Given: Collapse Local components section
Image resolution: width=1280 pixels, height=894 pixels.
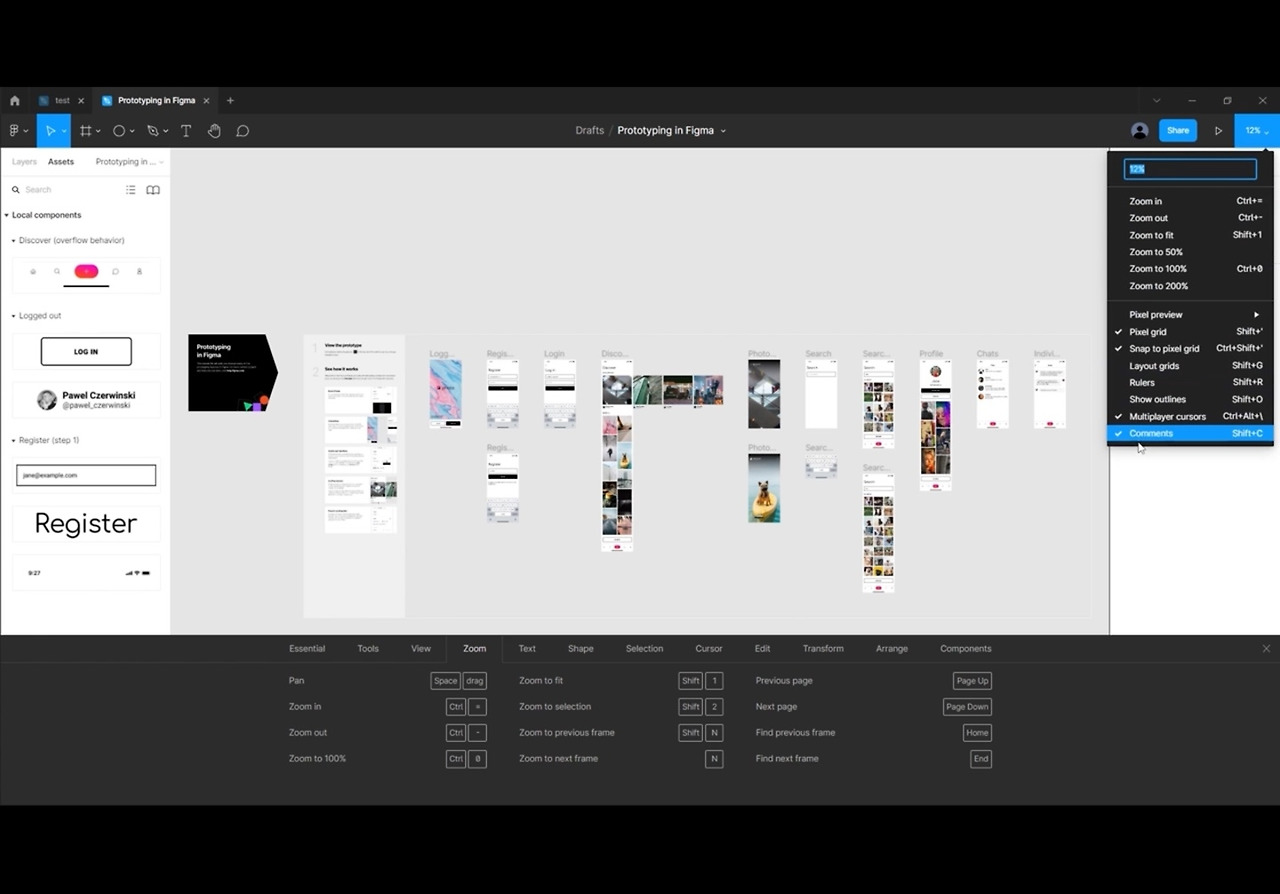Looking at the screenshot, I should 6,216.
